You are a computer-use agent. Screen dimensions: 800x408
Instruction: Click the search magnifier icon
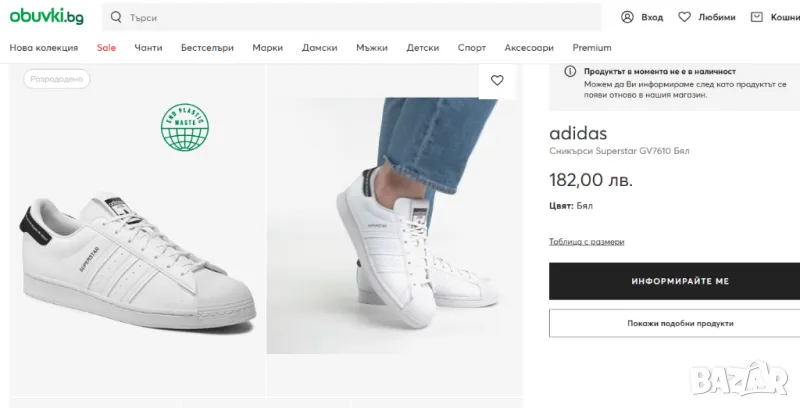117,18
